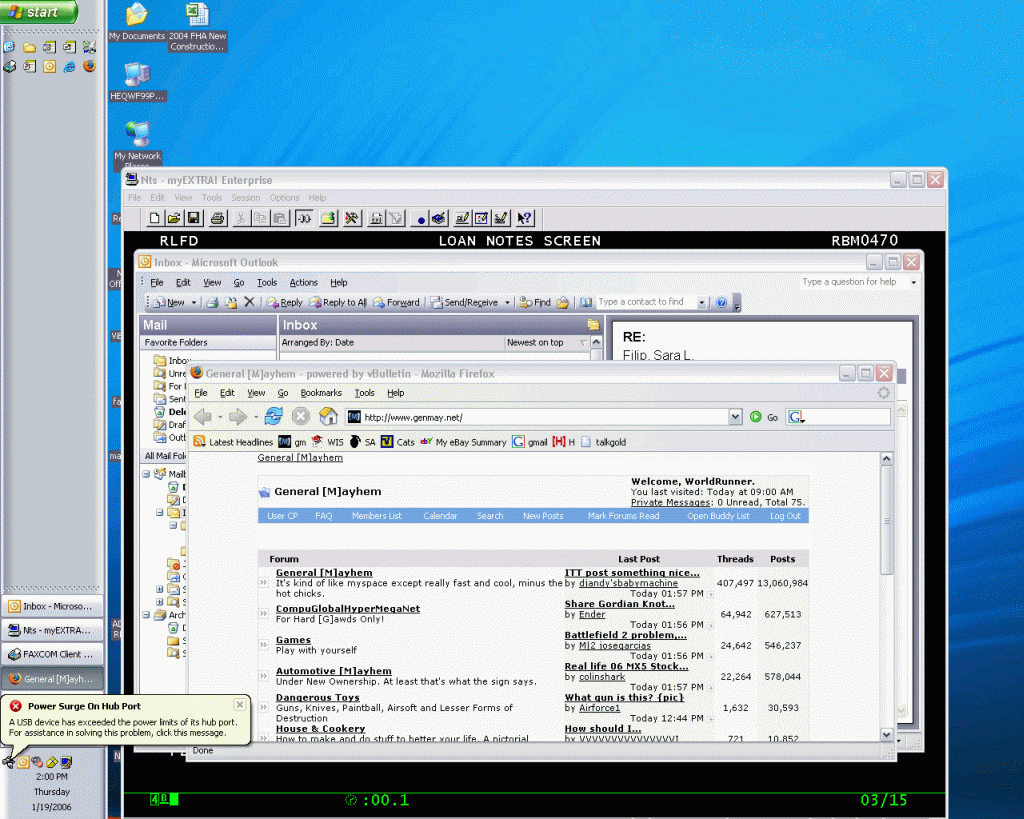Launch Internet Explorer from Quick Launch
The width and height of the screenshot is (1024, 819).
click(x=69, y=67)
